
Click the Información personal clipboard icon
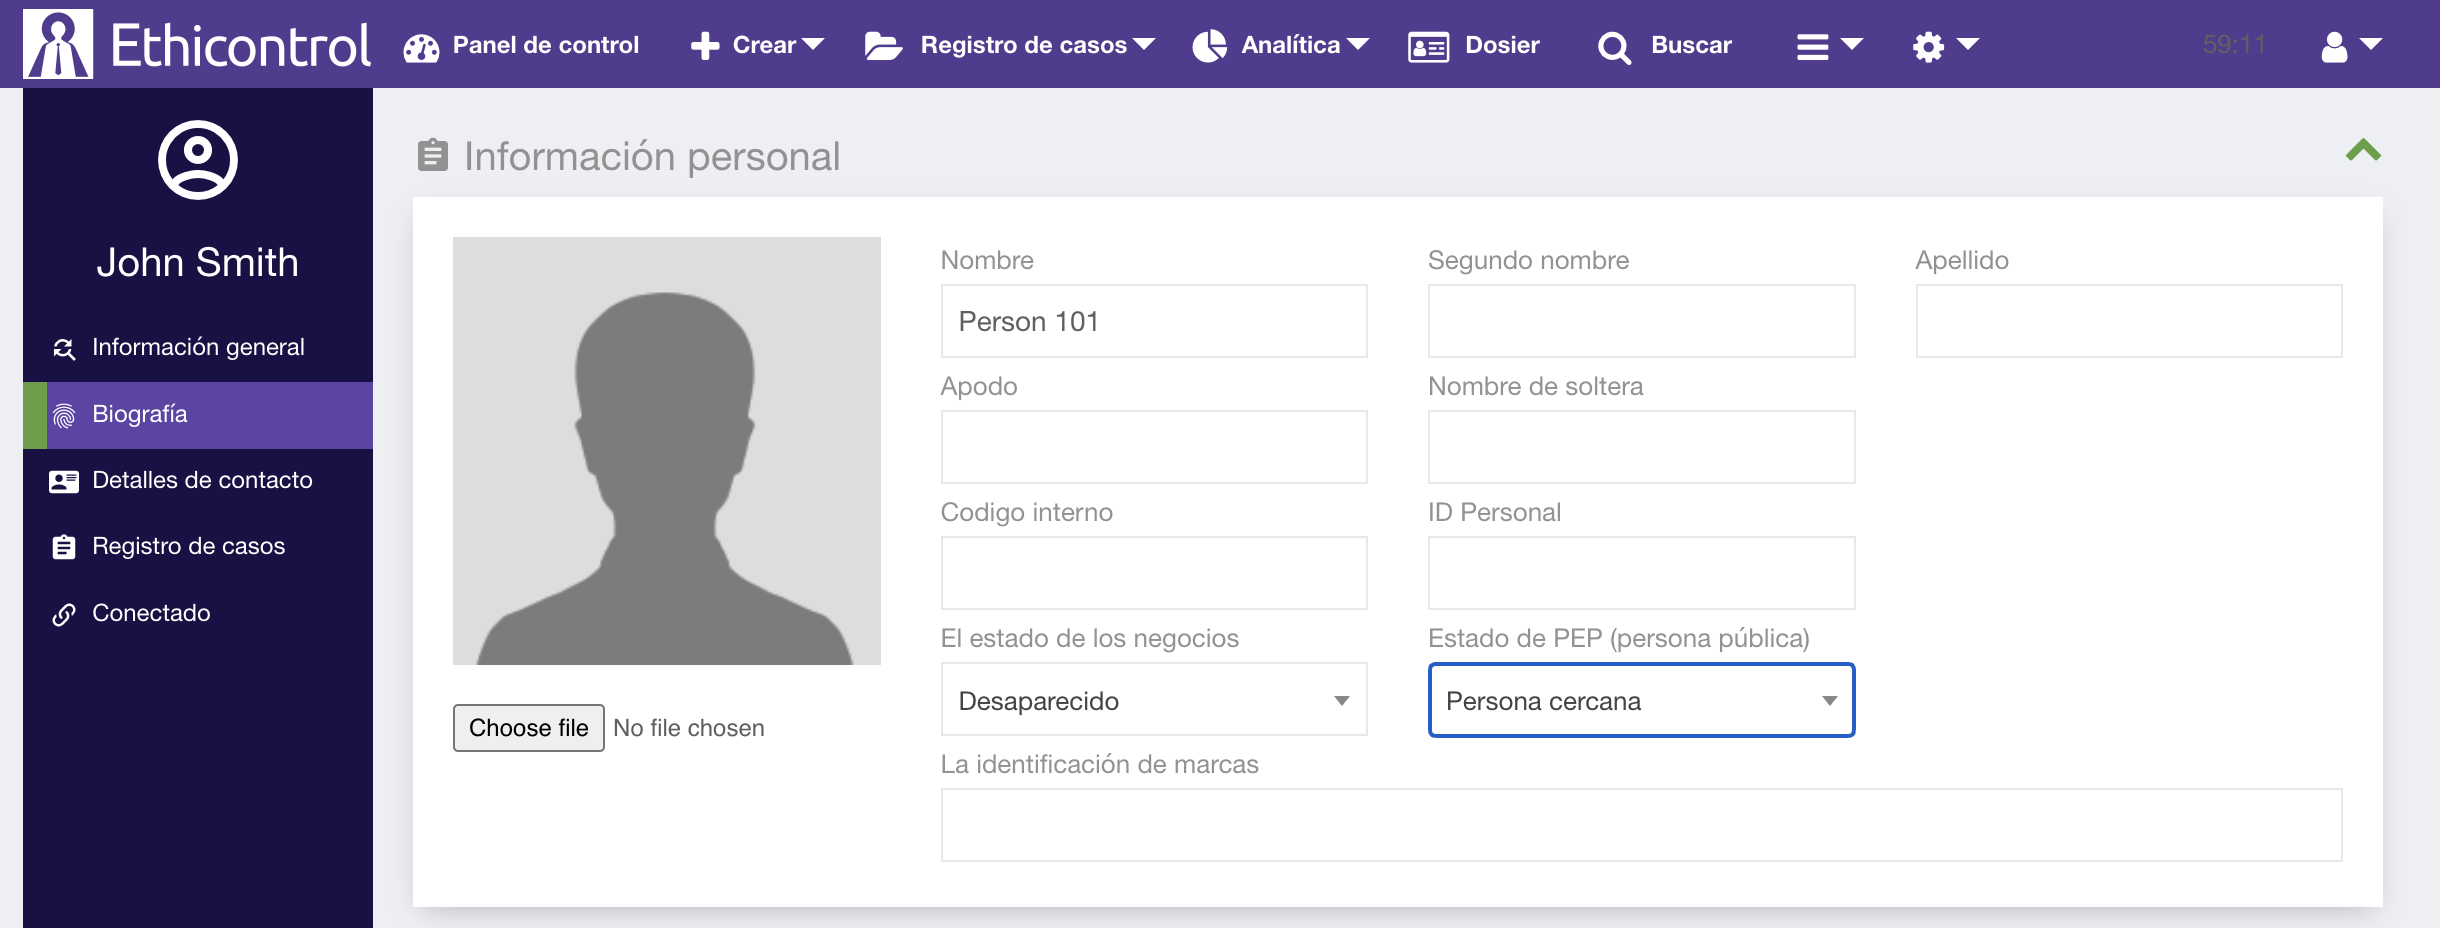[432, 155]
